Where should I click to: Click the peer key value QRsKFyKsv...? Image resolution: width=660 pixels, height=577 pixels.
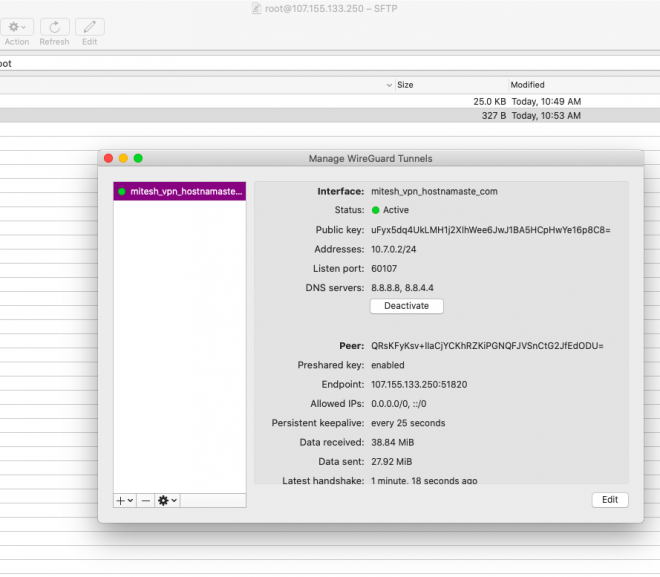point(487,346)
